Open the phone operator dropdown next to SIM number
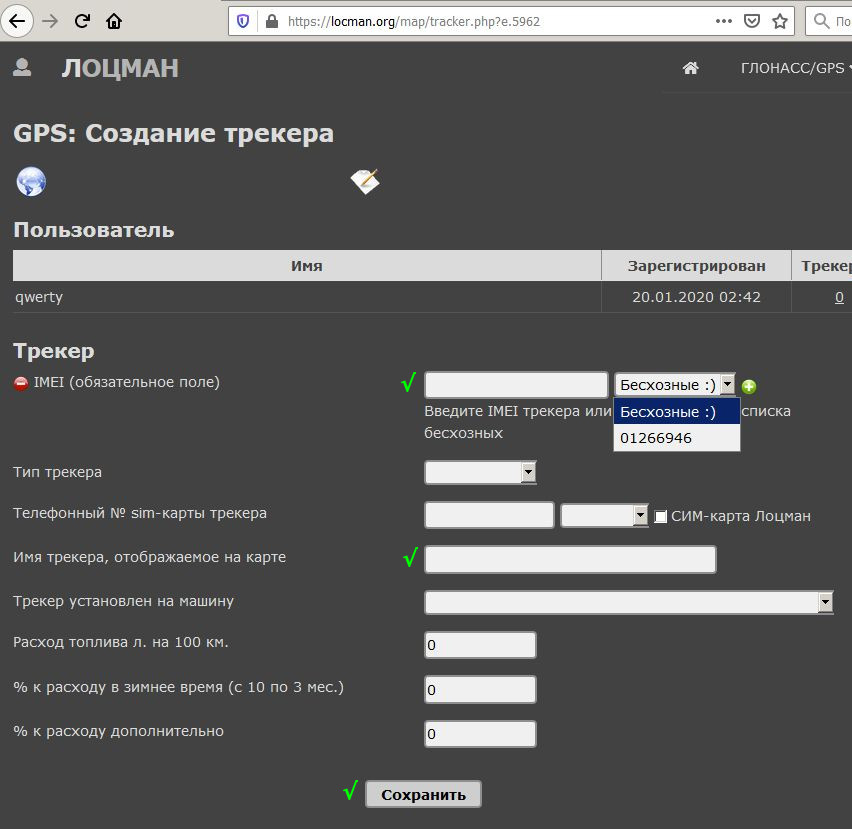The height and width of the screenshot is (829, 852). point(605,516)
